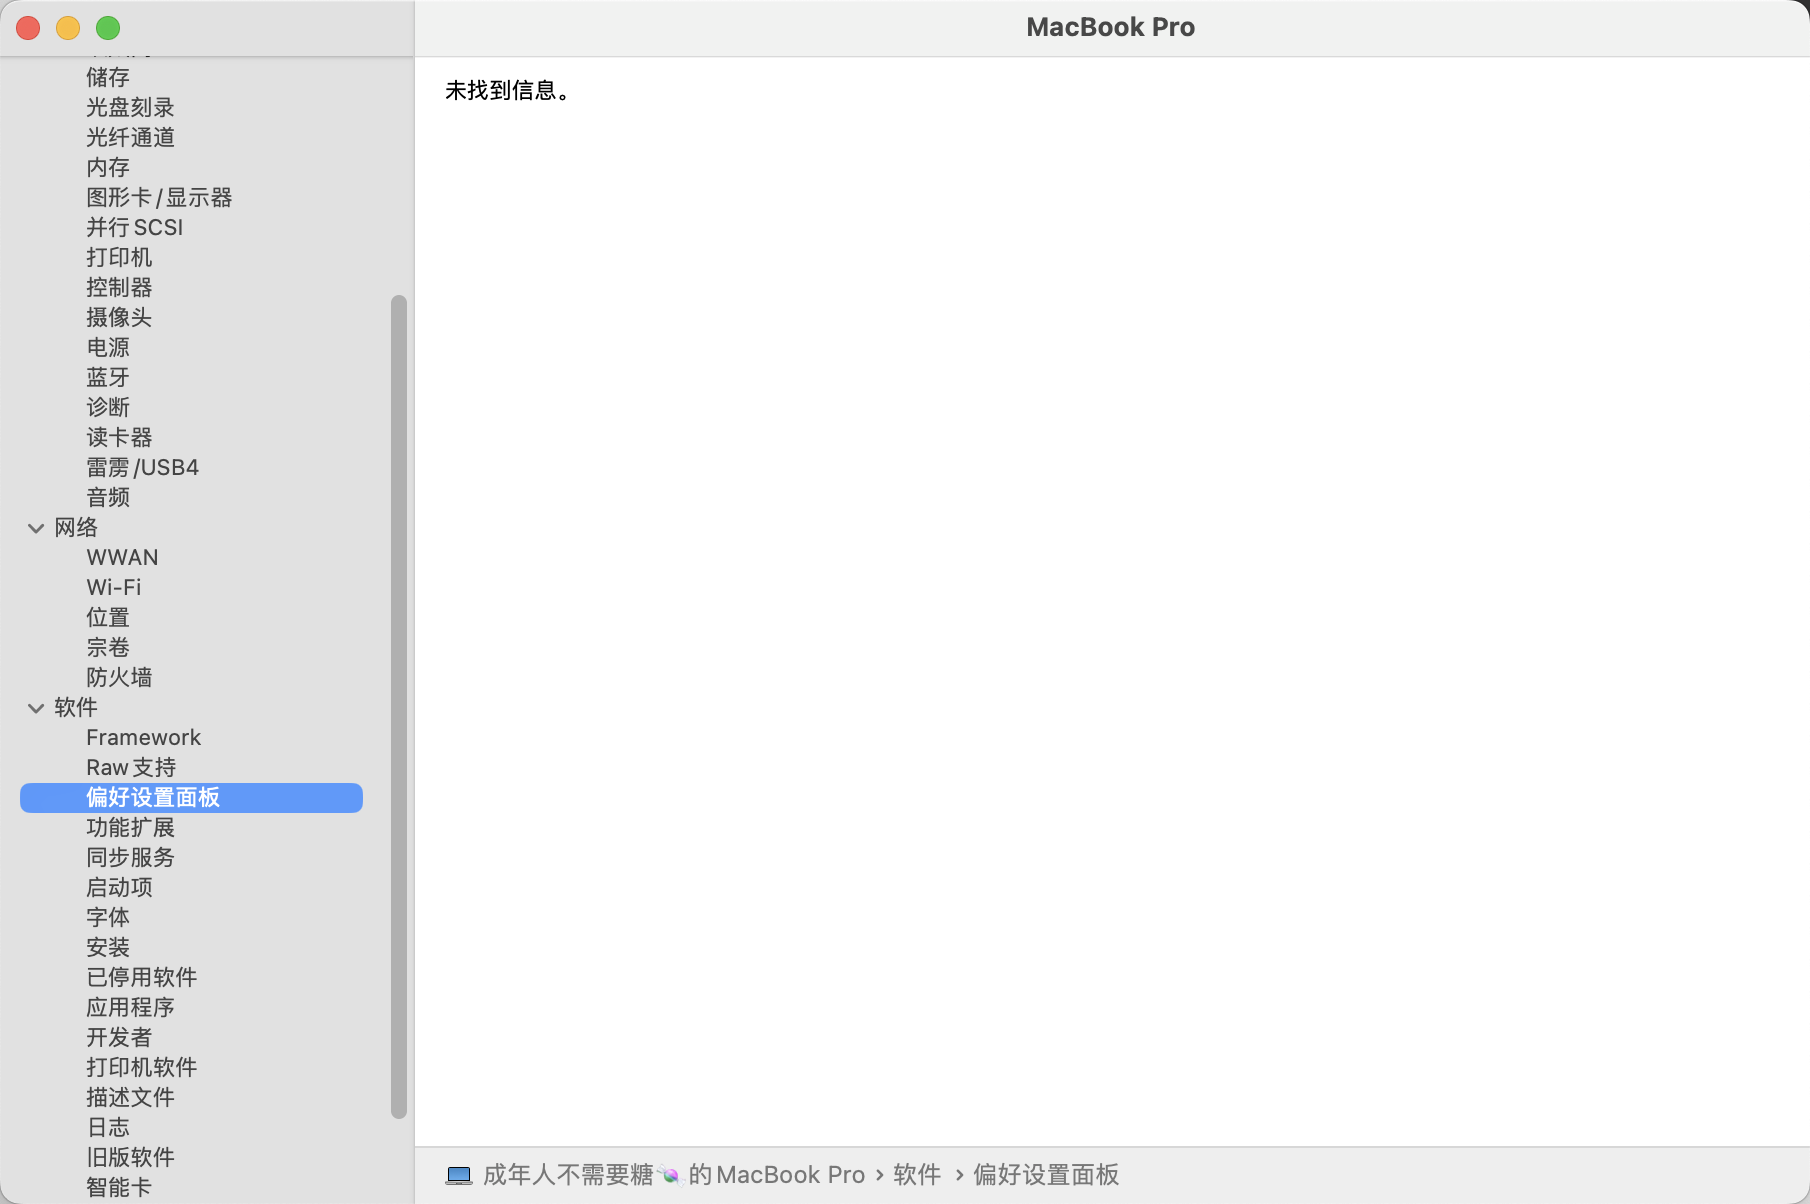The image size is (1810, 1204).
Task: Open the 防火墙 sidebar entry
Action: [119, 678]
